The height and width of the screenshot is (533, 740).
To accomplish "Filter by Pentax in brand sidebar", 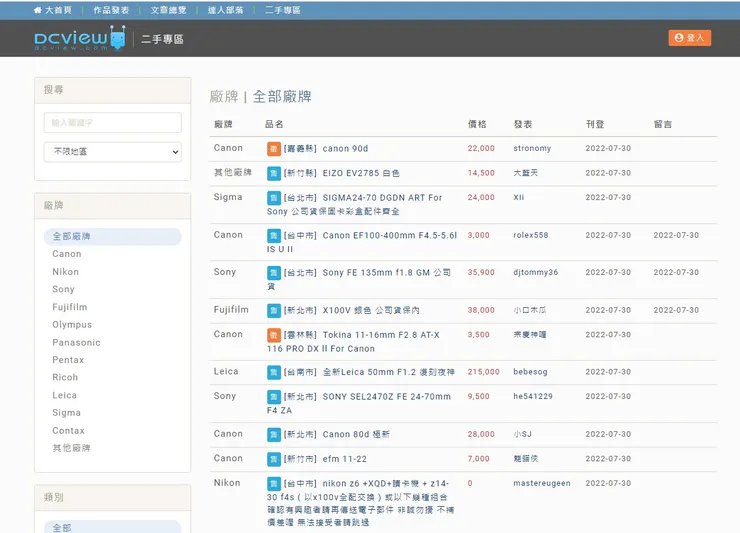I will (x=68, y=360).
